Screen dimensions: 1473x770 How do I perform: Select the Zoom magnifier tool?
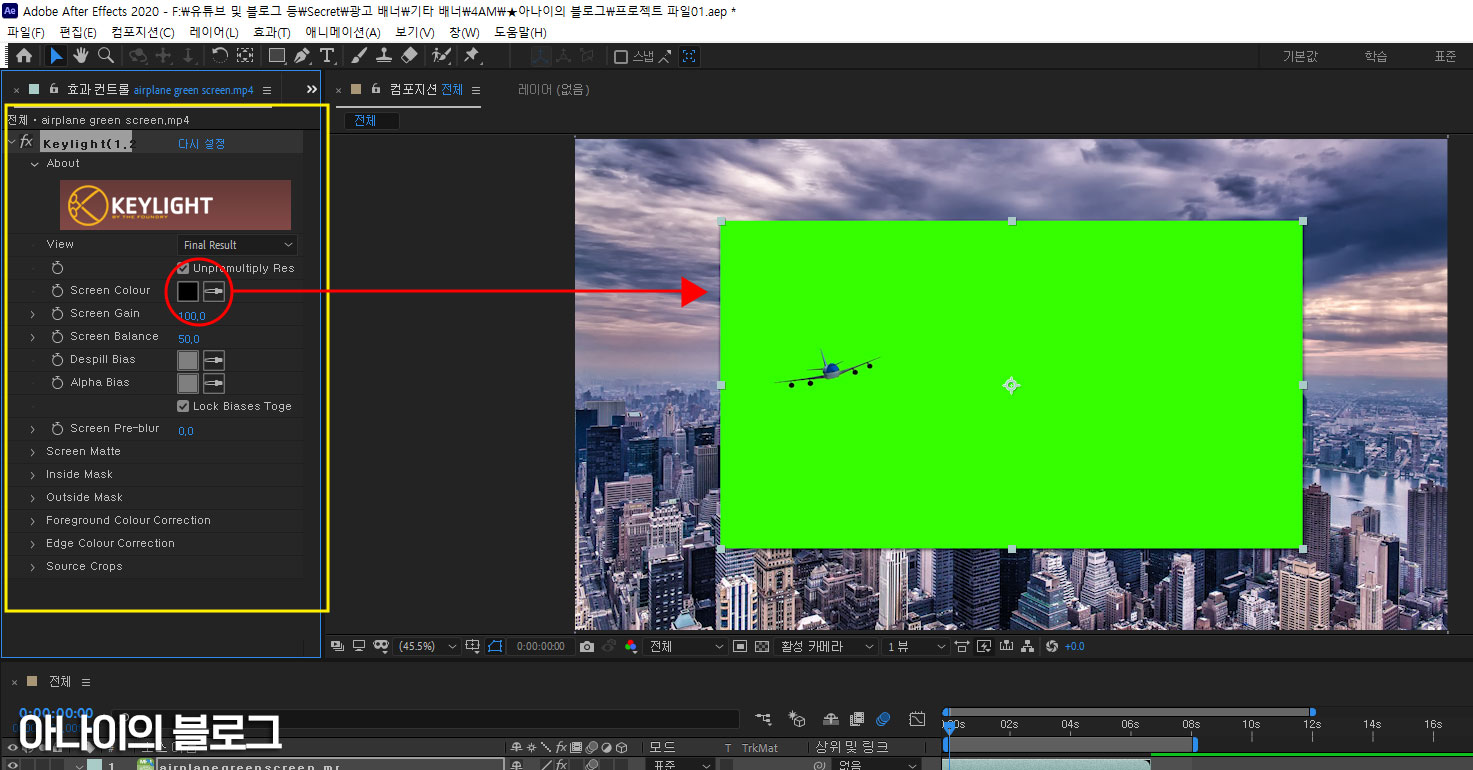105,56
